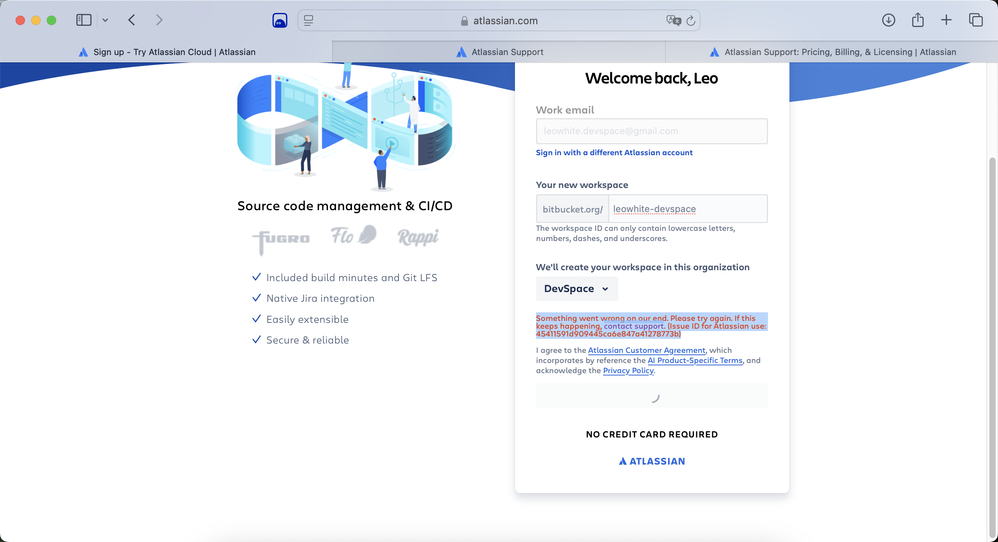Open the DevSpace organization dropdown
998x542 pixels.
(577, 289)
